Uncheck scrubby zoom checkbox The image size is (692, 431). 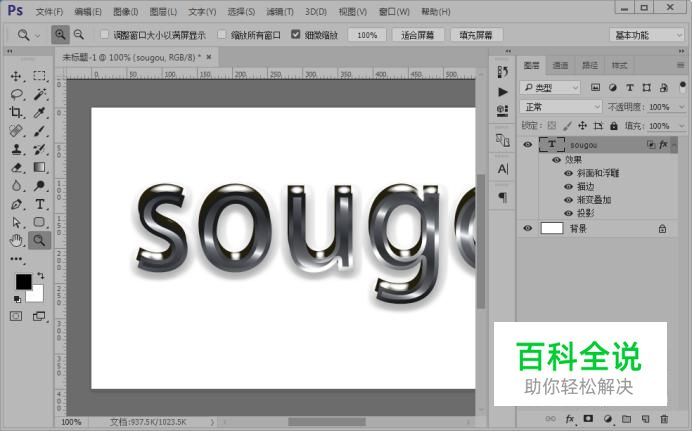296,34
